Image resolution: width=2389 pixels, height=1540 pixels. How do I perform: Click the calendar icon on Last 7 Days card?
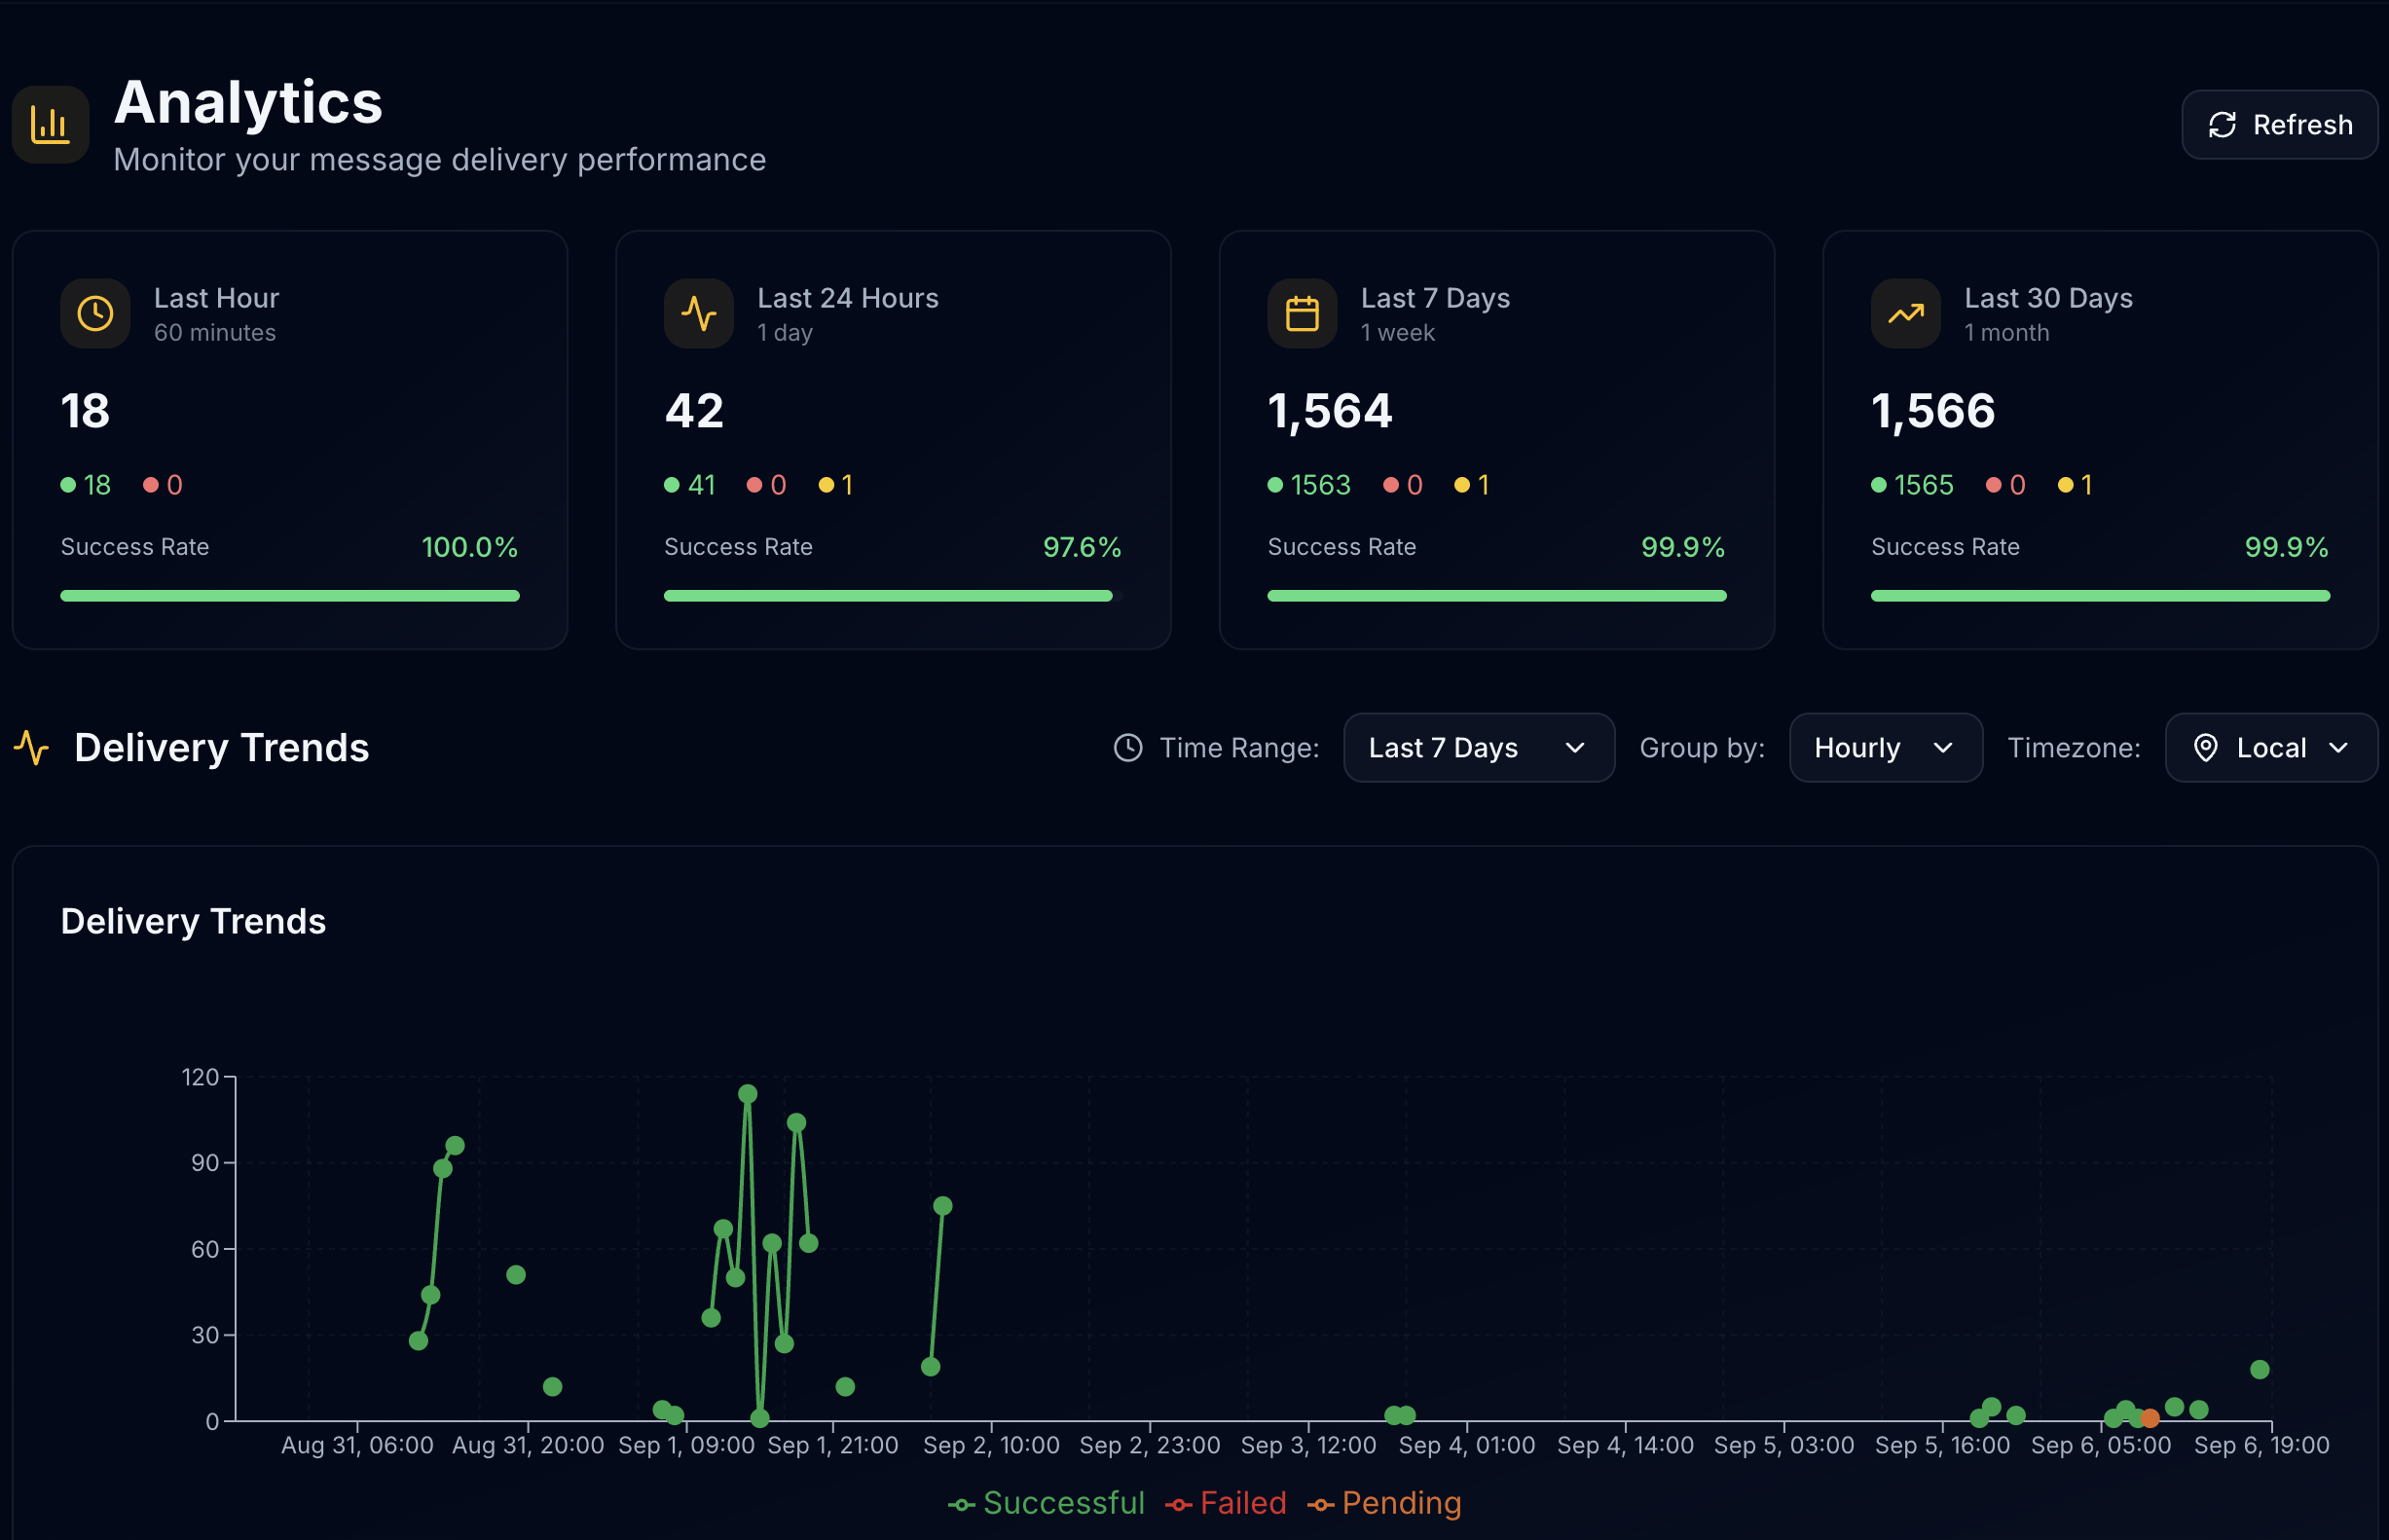click(1302, 313)
